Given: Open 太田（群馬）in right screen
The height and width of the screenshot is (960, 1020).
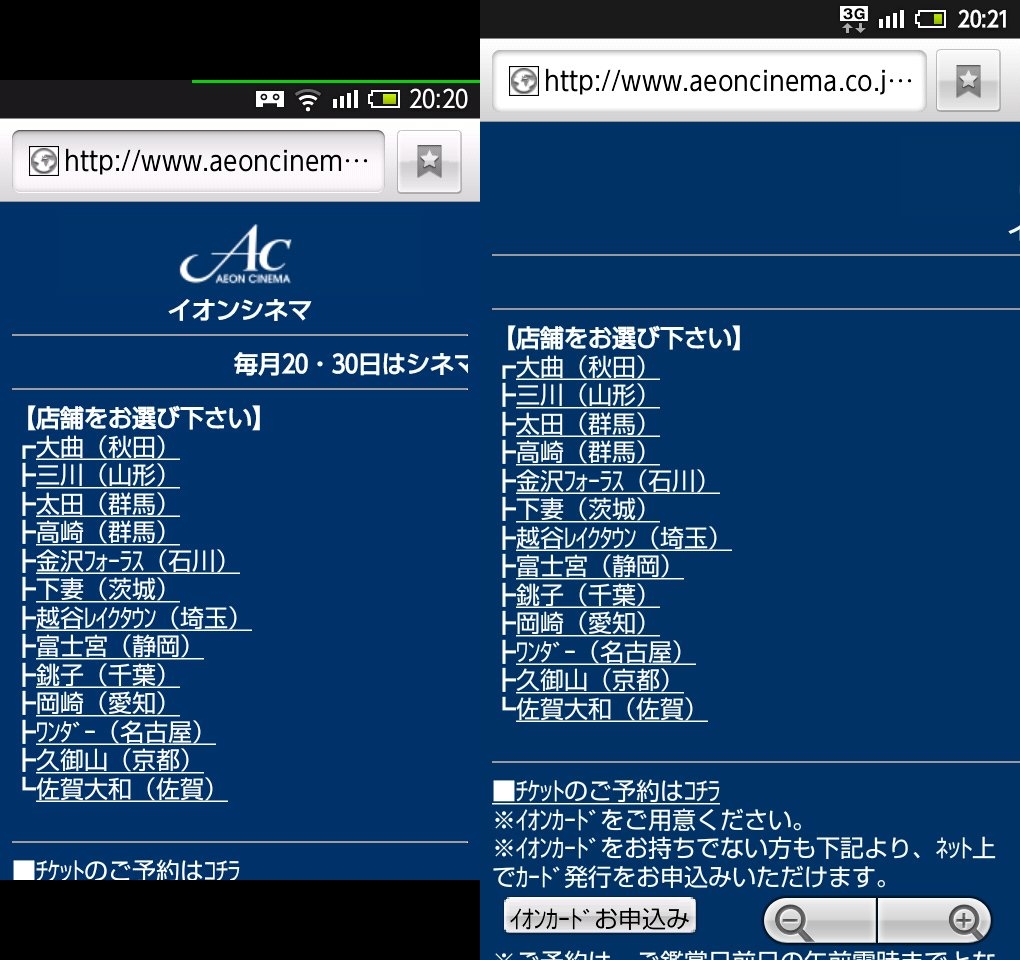Looking at the screenshot, I should (587, 424).
